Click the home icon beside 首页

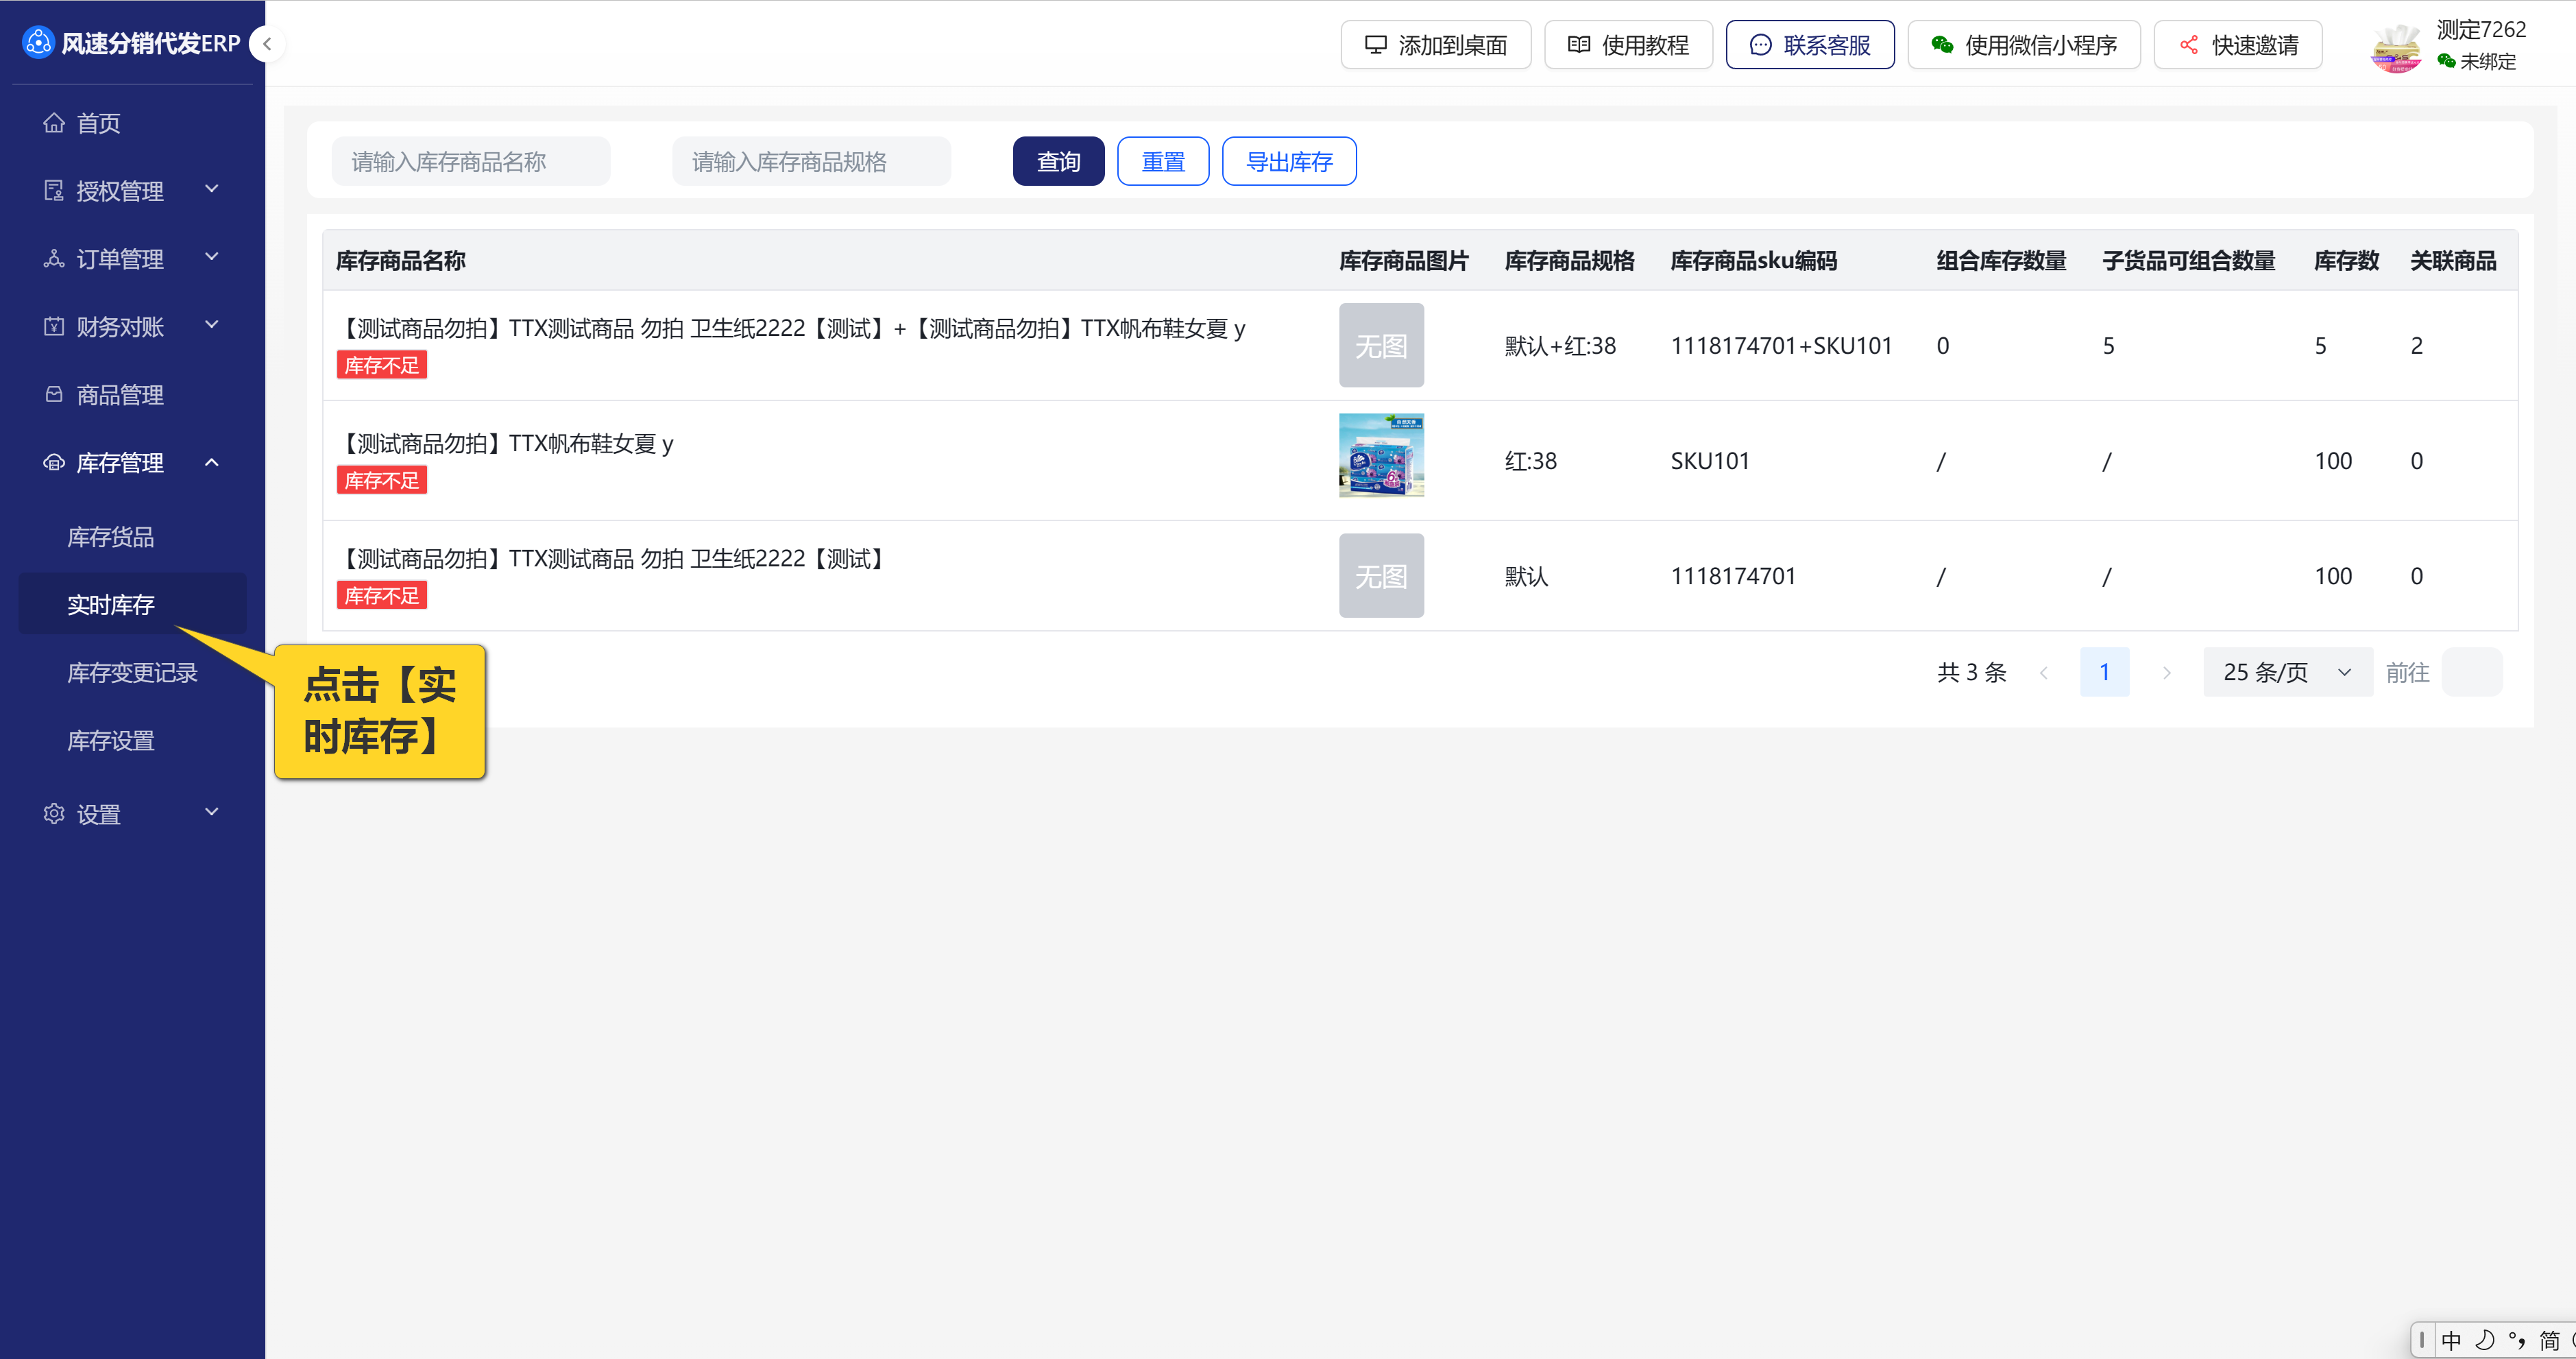(54, 123)
